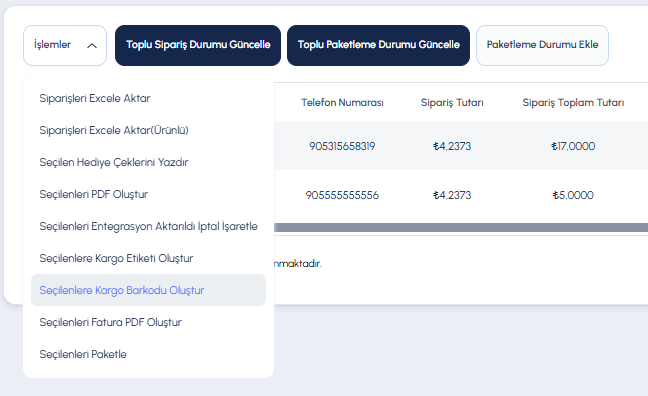Sort by Telefon Numarası column header
Viewport: 648px width, 396px height.
(x=342, y=103)
